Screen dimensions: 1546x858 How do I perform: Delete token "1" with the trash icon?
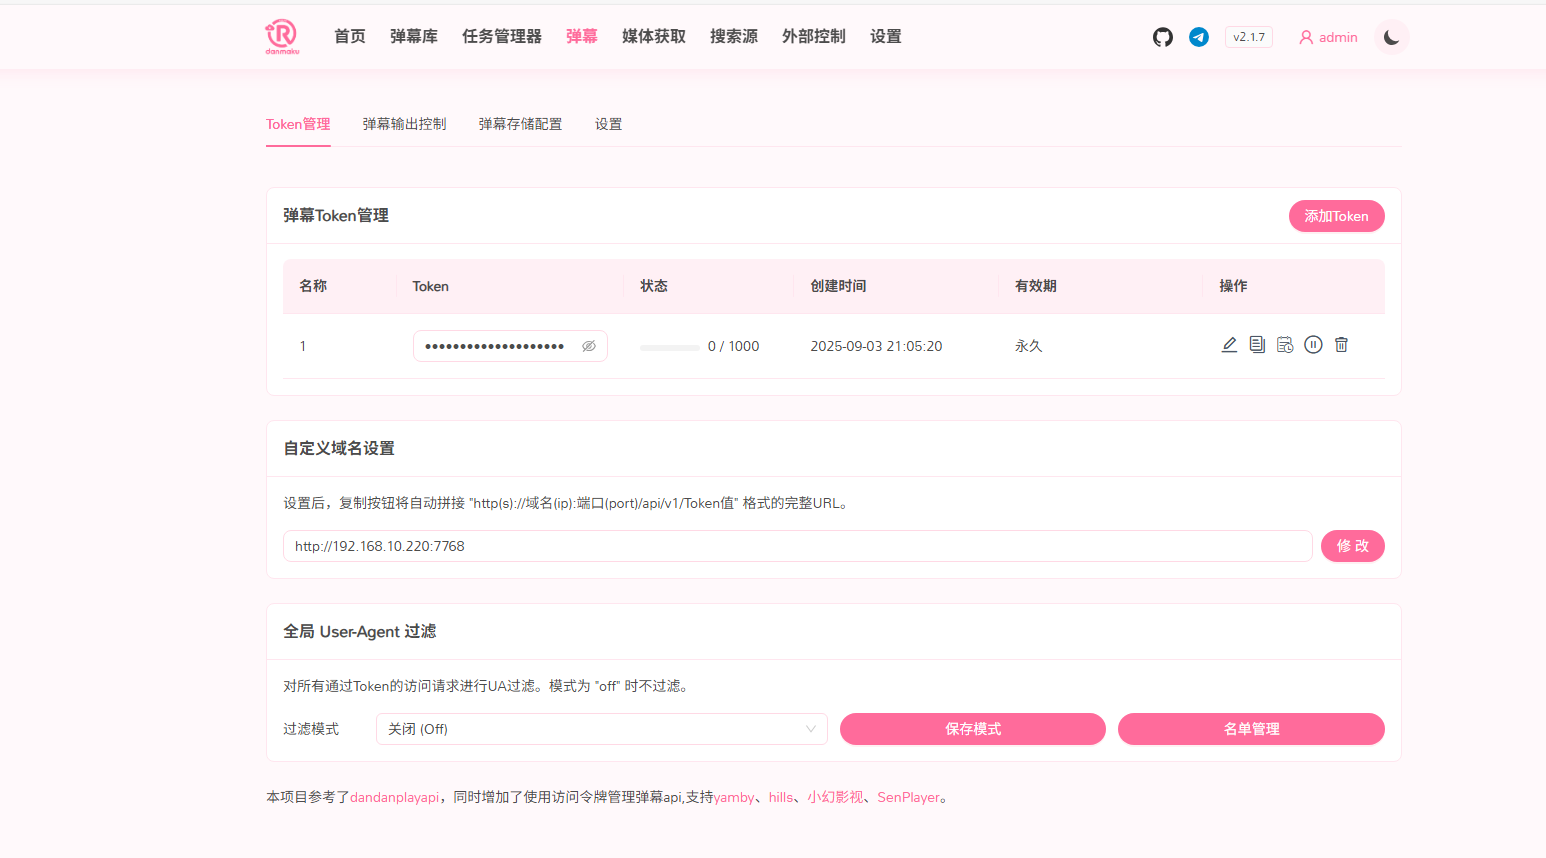(x=1341, y=344)
